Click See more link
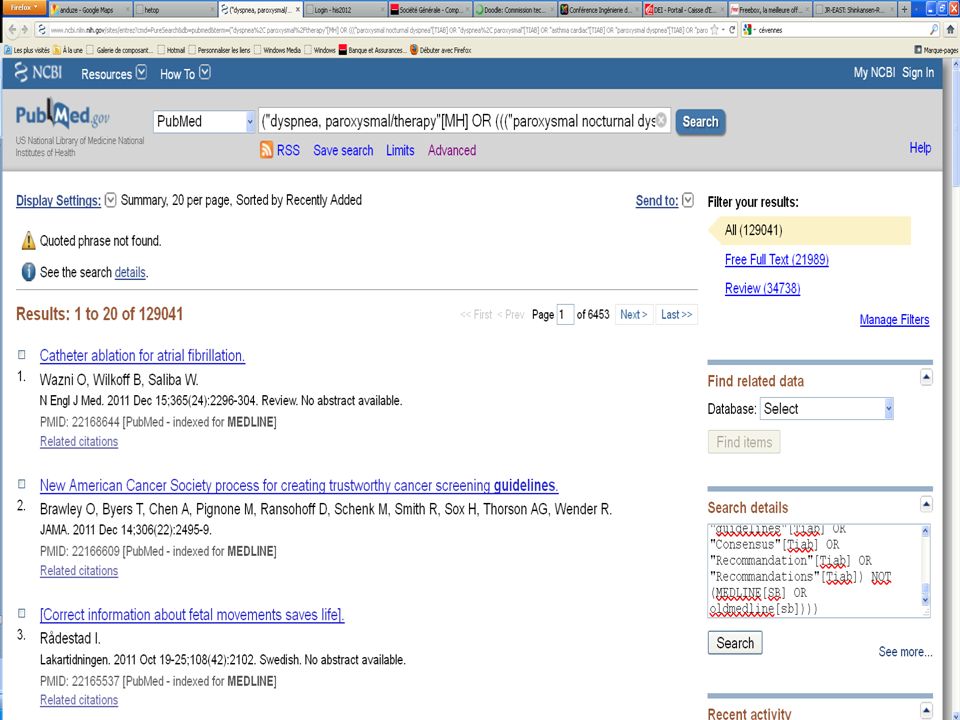Screen dimensions: 960x720 (905, 652)
